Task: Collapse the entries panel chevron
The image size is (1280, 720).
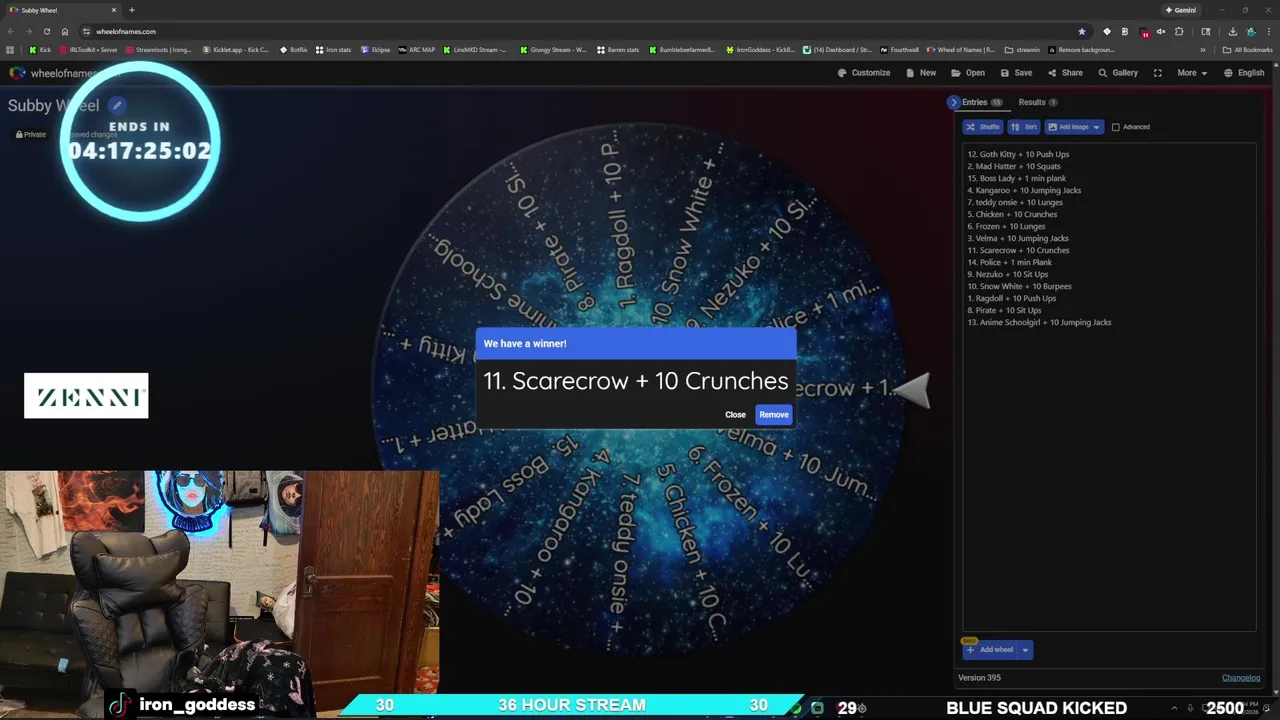Action: tap(953, 102)
